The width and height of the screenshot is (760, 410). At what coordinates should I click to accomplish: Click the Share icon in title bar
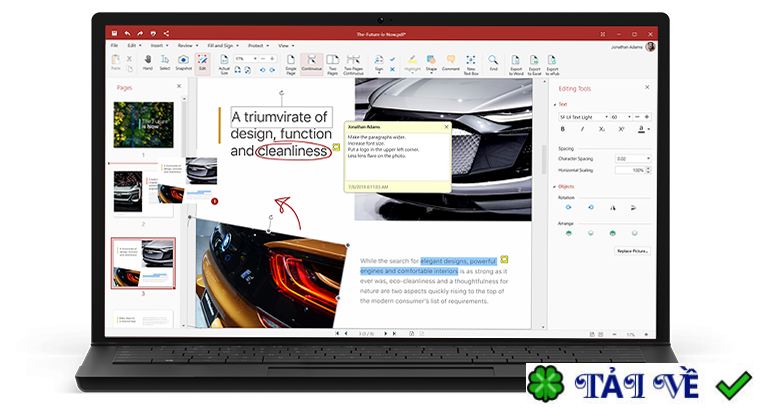tap(166, 33)
